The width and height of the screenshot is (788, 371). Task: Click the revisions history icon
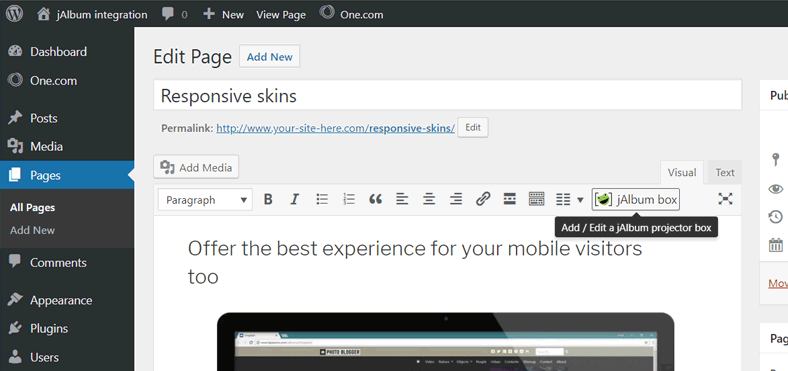(x=776, y=217)
